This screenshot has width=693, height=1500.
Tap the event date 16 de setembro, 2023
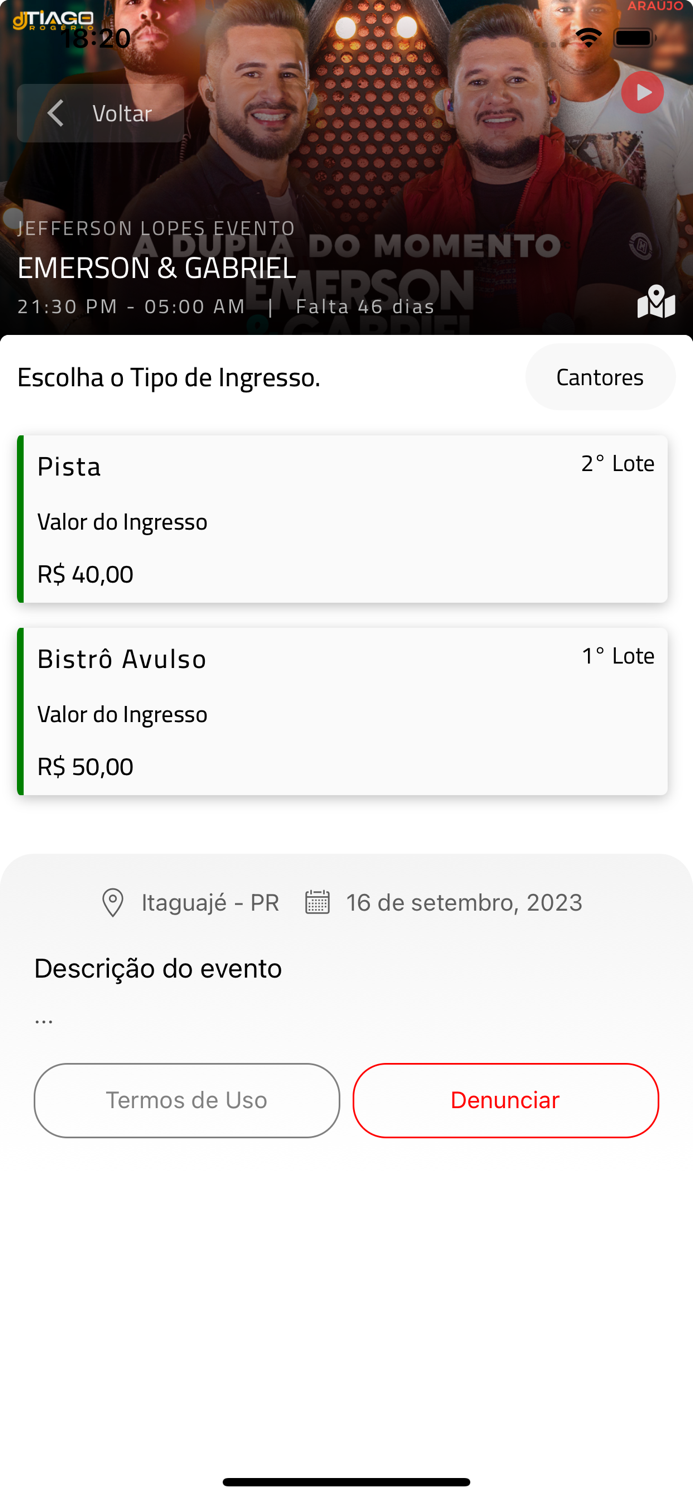coord(464,902)
